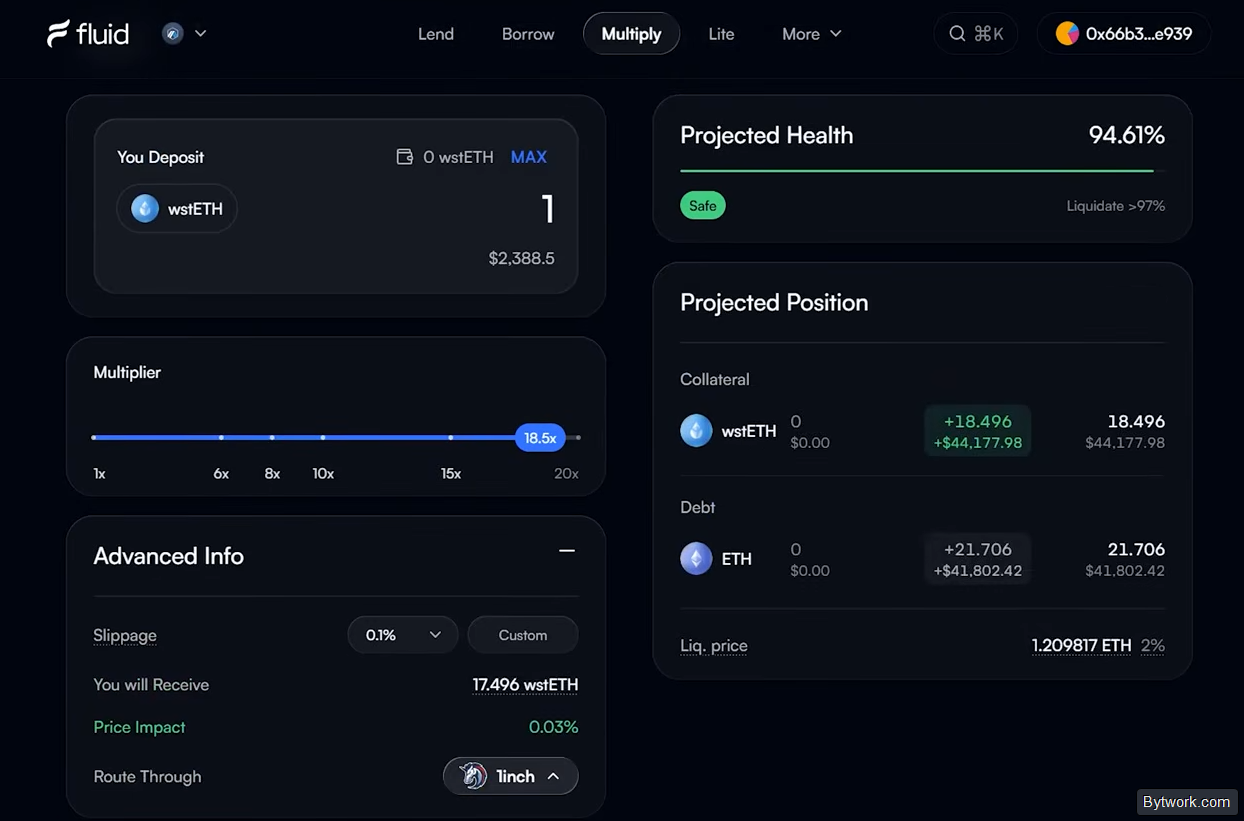
Task: Click the search magnifier icon
Action: tap(957, 34)
